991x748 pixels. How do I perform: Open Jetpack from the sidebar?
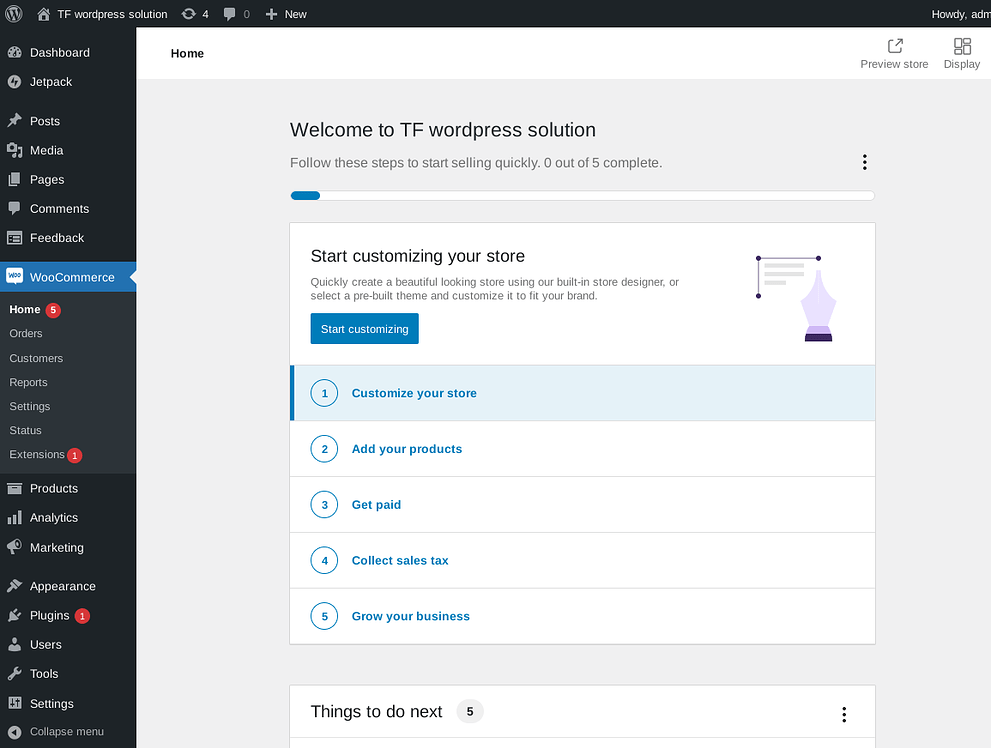click(50, 82)
